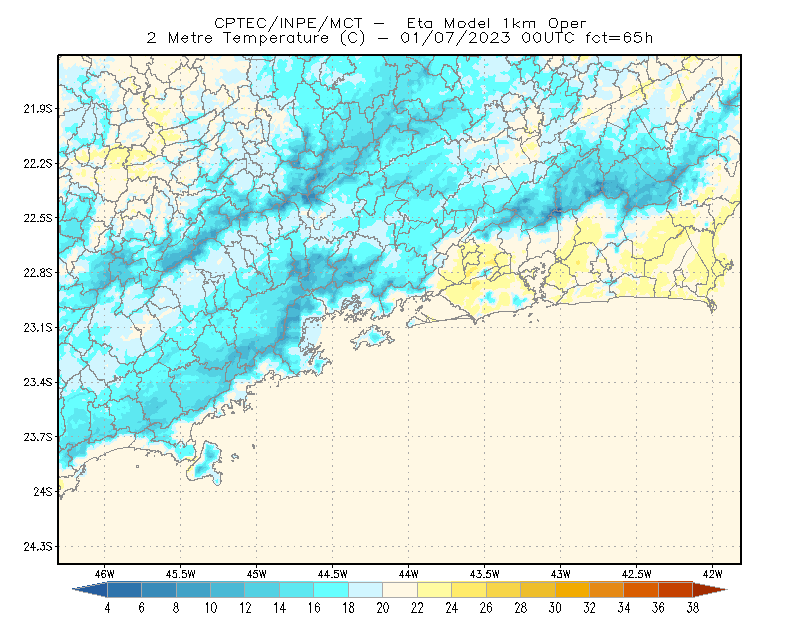Screen dimensions: 800x618
Task: Click legend value 38 under the color bar
Action: pos(693,608)
